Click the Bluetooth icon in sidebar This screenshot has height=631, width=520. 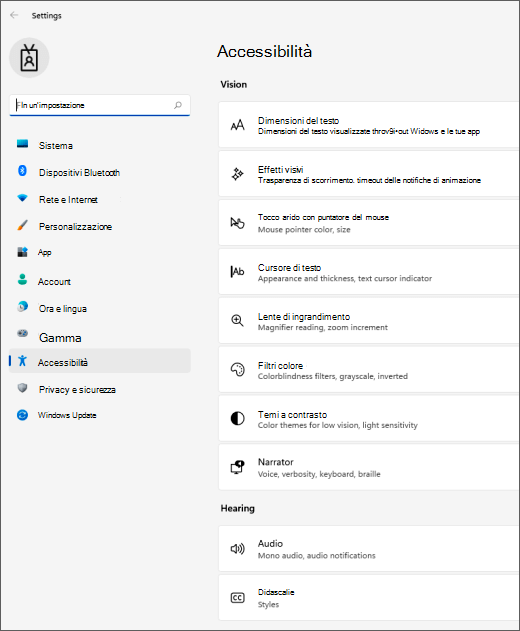tap(23, 171)
